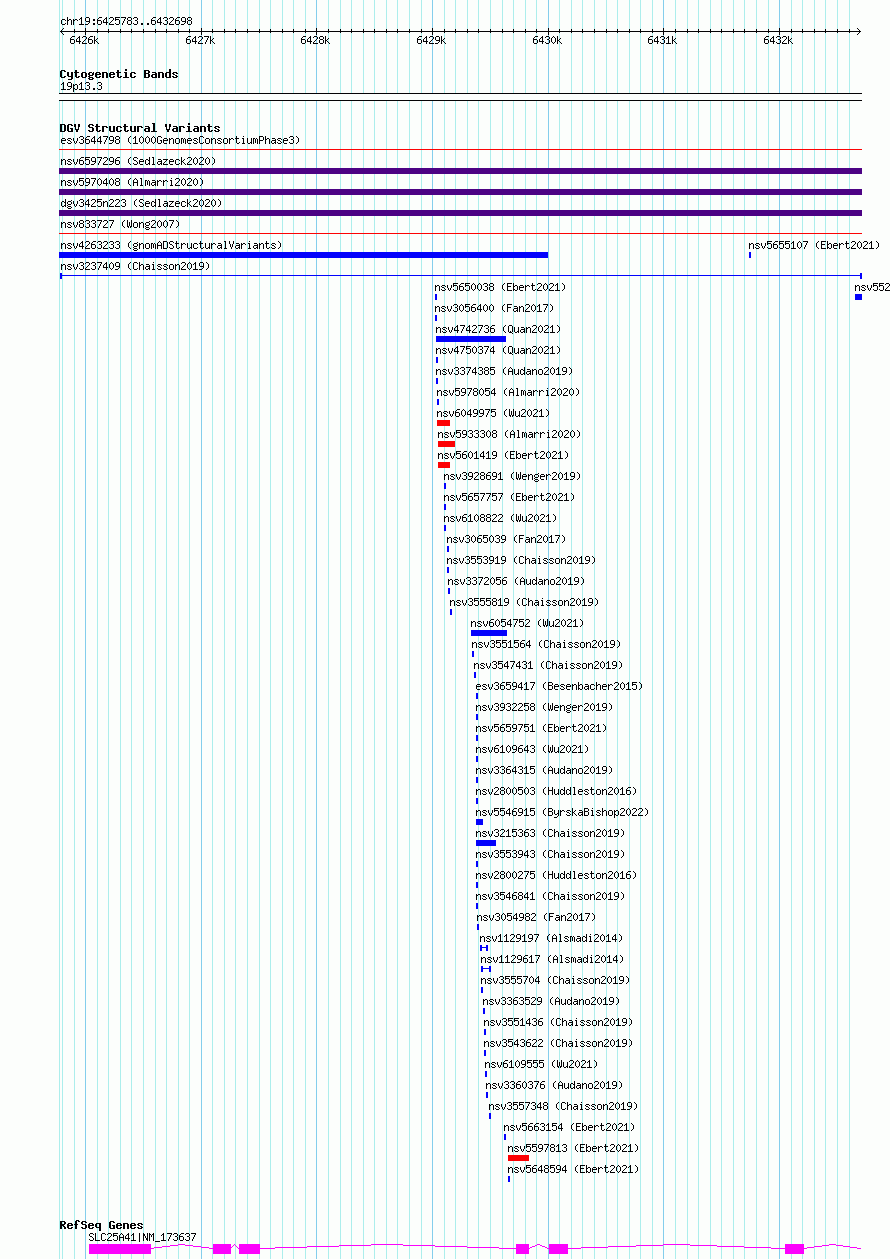
Task: Click the red bar under nsv6049975
Action: [443, 423]
